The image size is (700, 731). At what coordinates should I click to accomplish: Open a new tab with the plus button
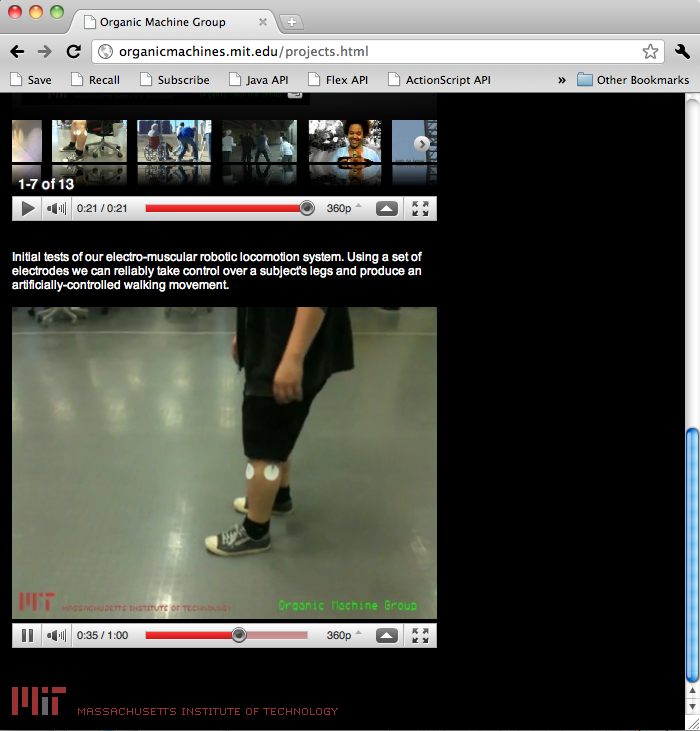tap(291, 22)
